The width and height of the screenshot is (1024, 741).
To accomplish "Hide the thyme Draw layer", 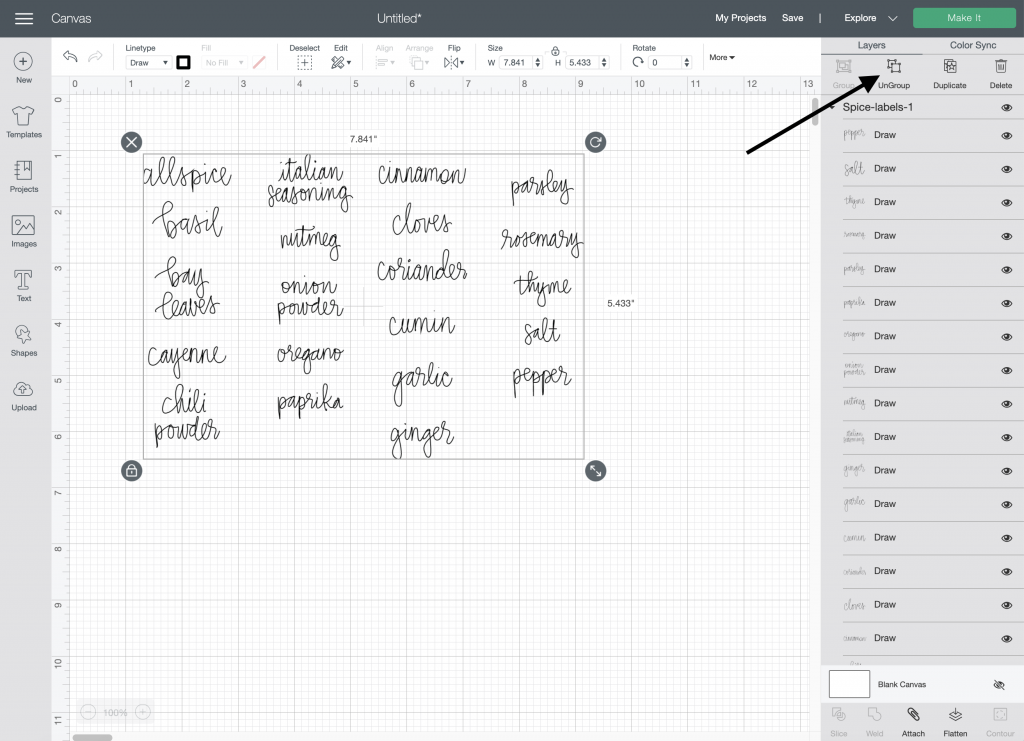I will click(1006, 203).
